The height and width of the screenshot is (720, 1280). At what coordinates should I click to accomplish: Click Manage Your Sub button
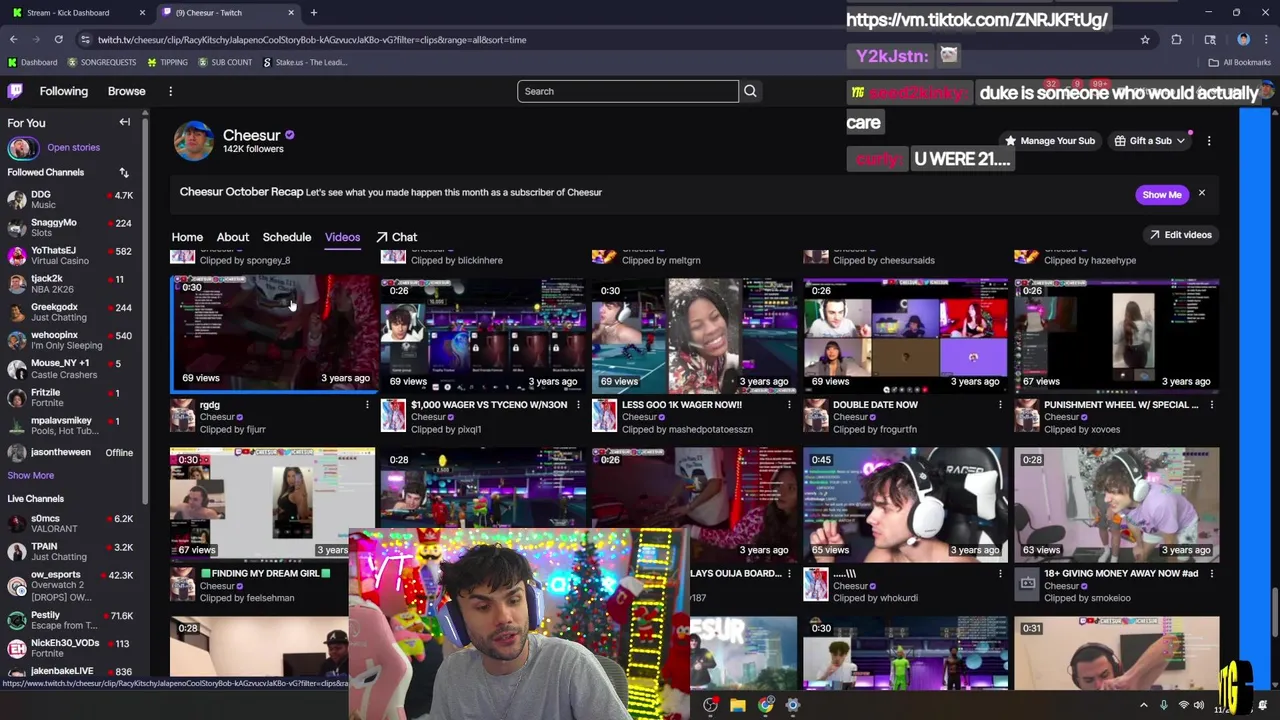(1049, 141)
